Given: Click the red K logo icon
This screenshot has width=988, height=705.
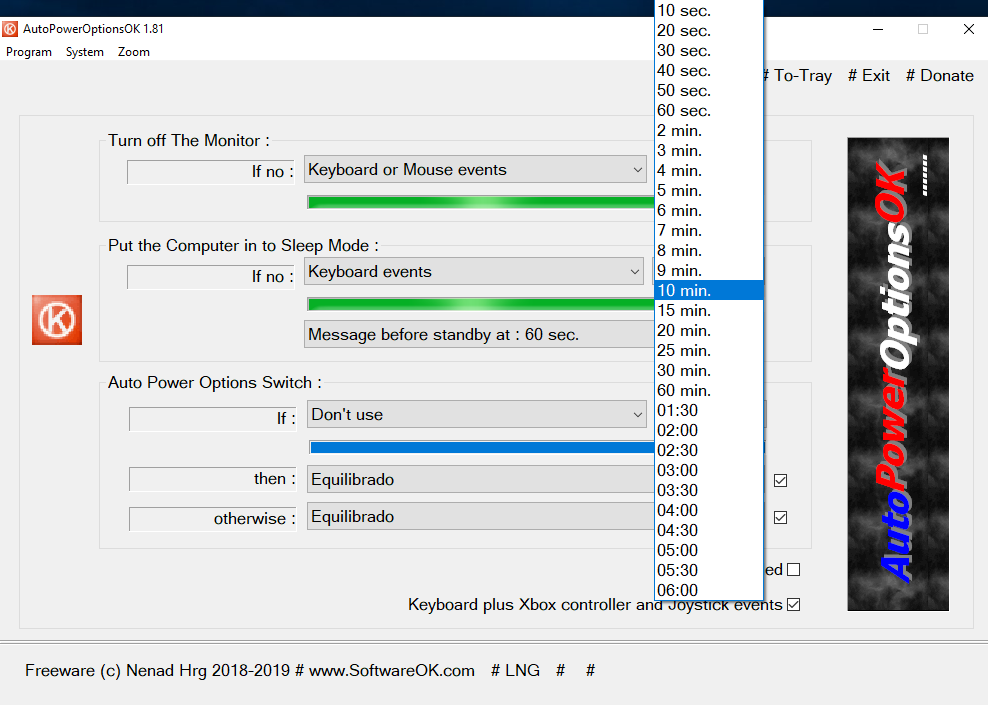Looking at the screenshot, I should point(57,320).
